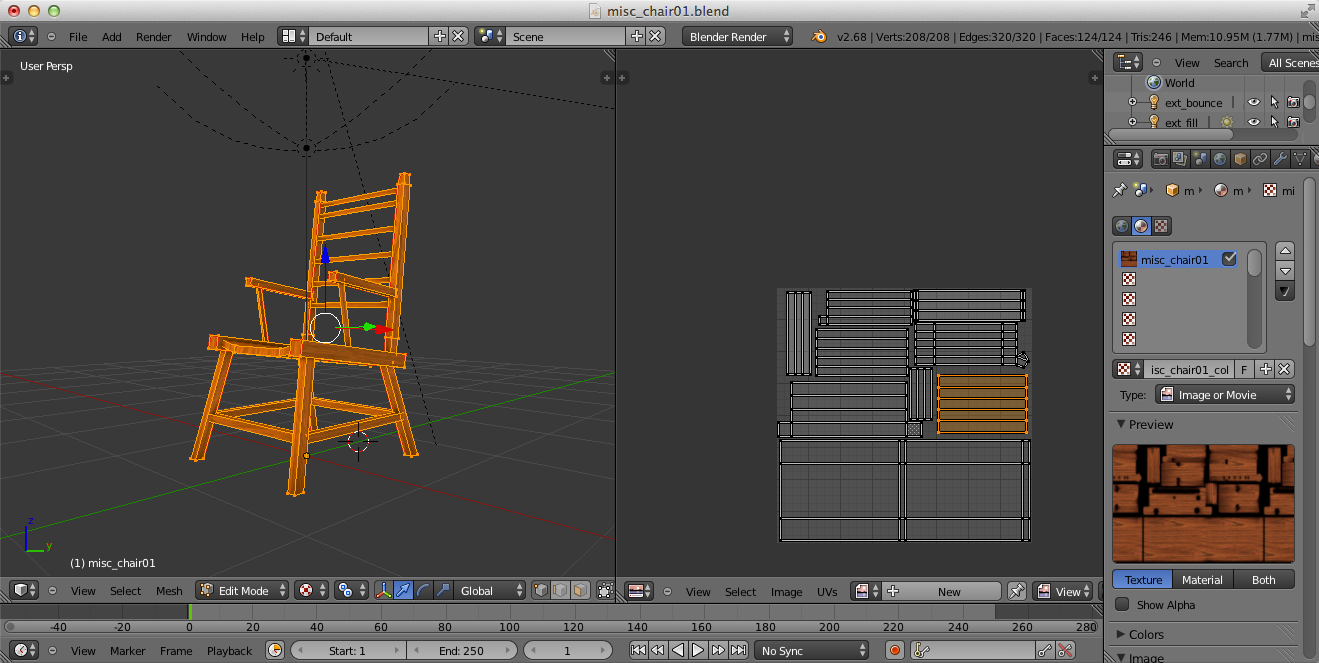Toggle selectability of ext_bounce
1319x663 pixels.
click(1274, 102)
